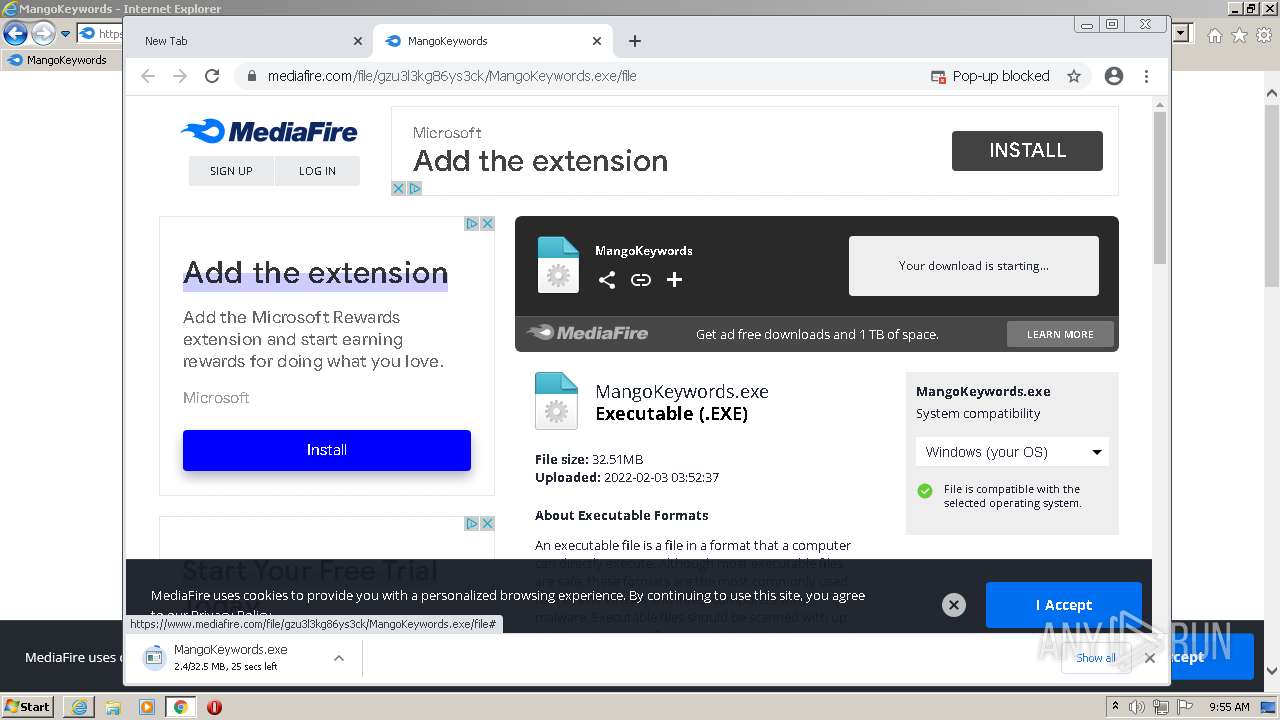Click the page vertical scrollbar thumb
1280x720 pixels.
point(1160,188)
